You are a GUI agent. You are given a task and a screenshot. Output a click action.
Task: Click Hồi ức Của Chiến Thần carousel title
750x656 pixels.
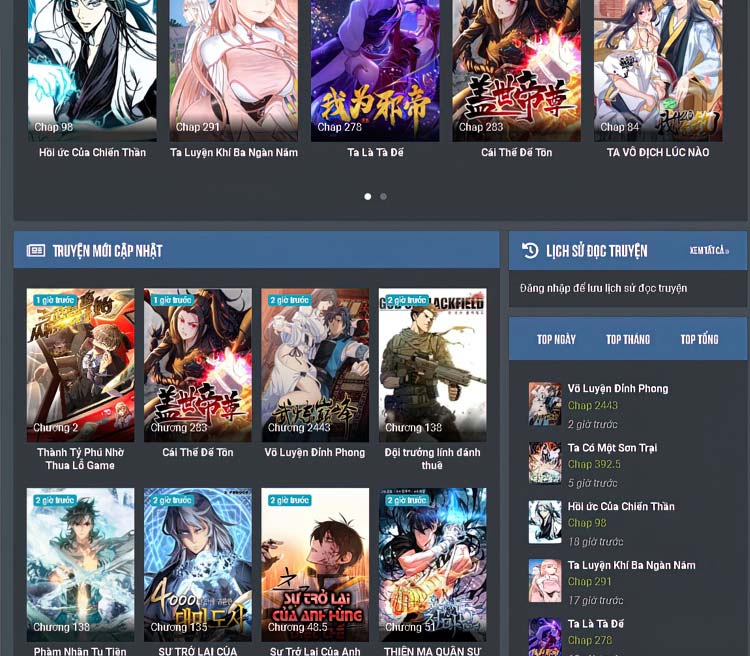(x=92, y=153)
